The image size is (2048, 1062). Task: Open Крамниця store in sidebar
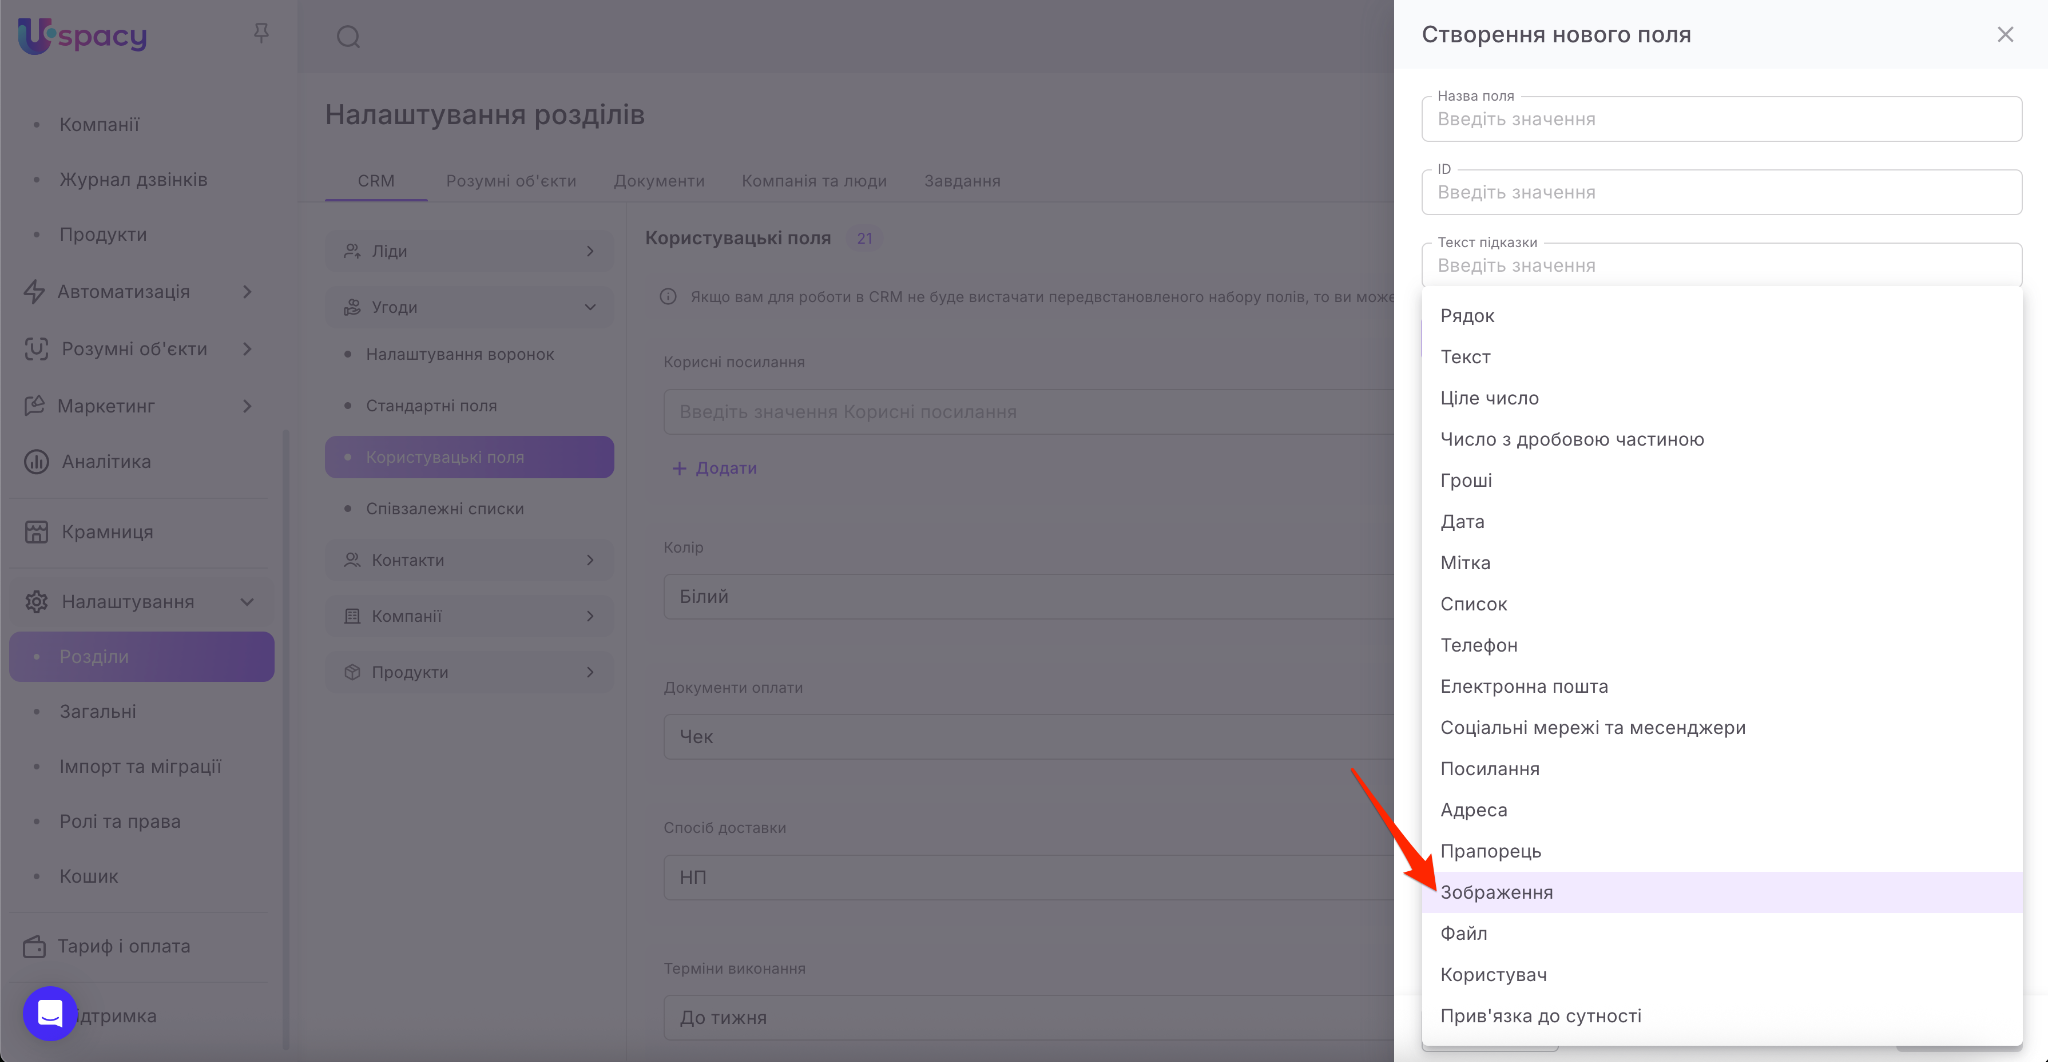(107, 532)
